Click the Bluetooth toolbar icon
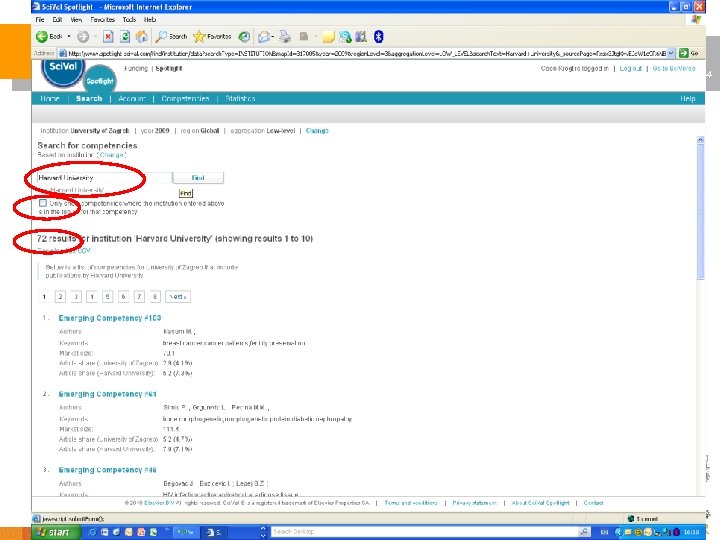720x540 pixels. point(378,36)
